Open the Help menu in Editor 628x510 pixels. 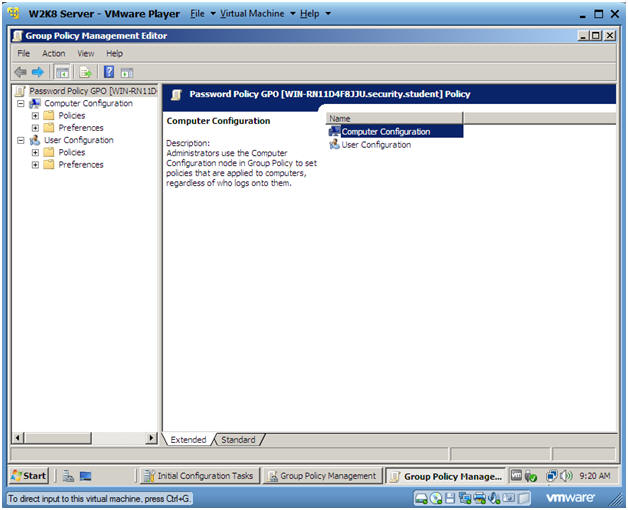pos(115,53)
